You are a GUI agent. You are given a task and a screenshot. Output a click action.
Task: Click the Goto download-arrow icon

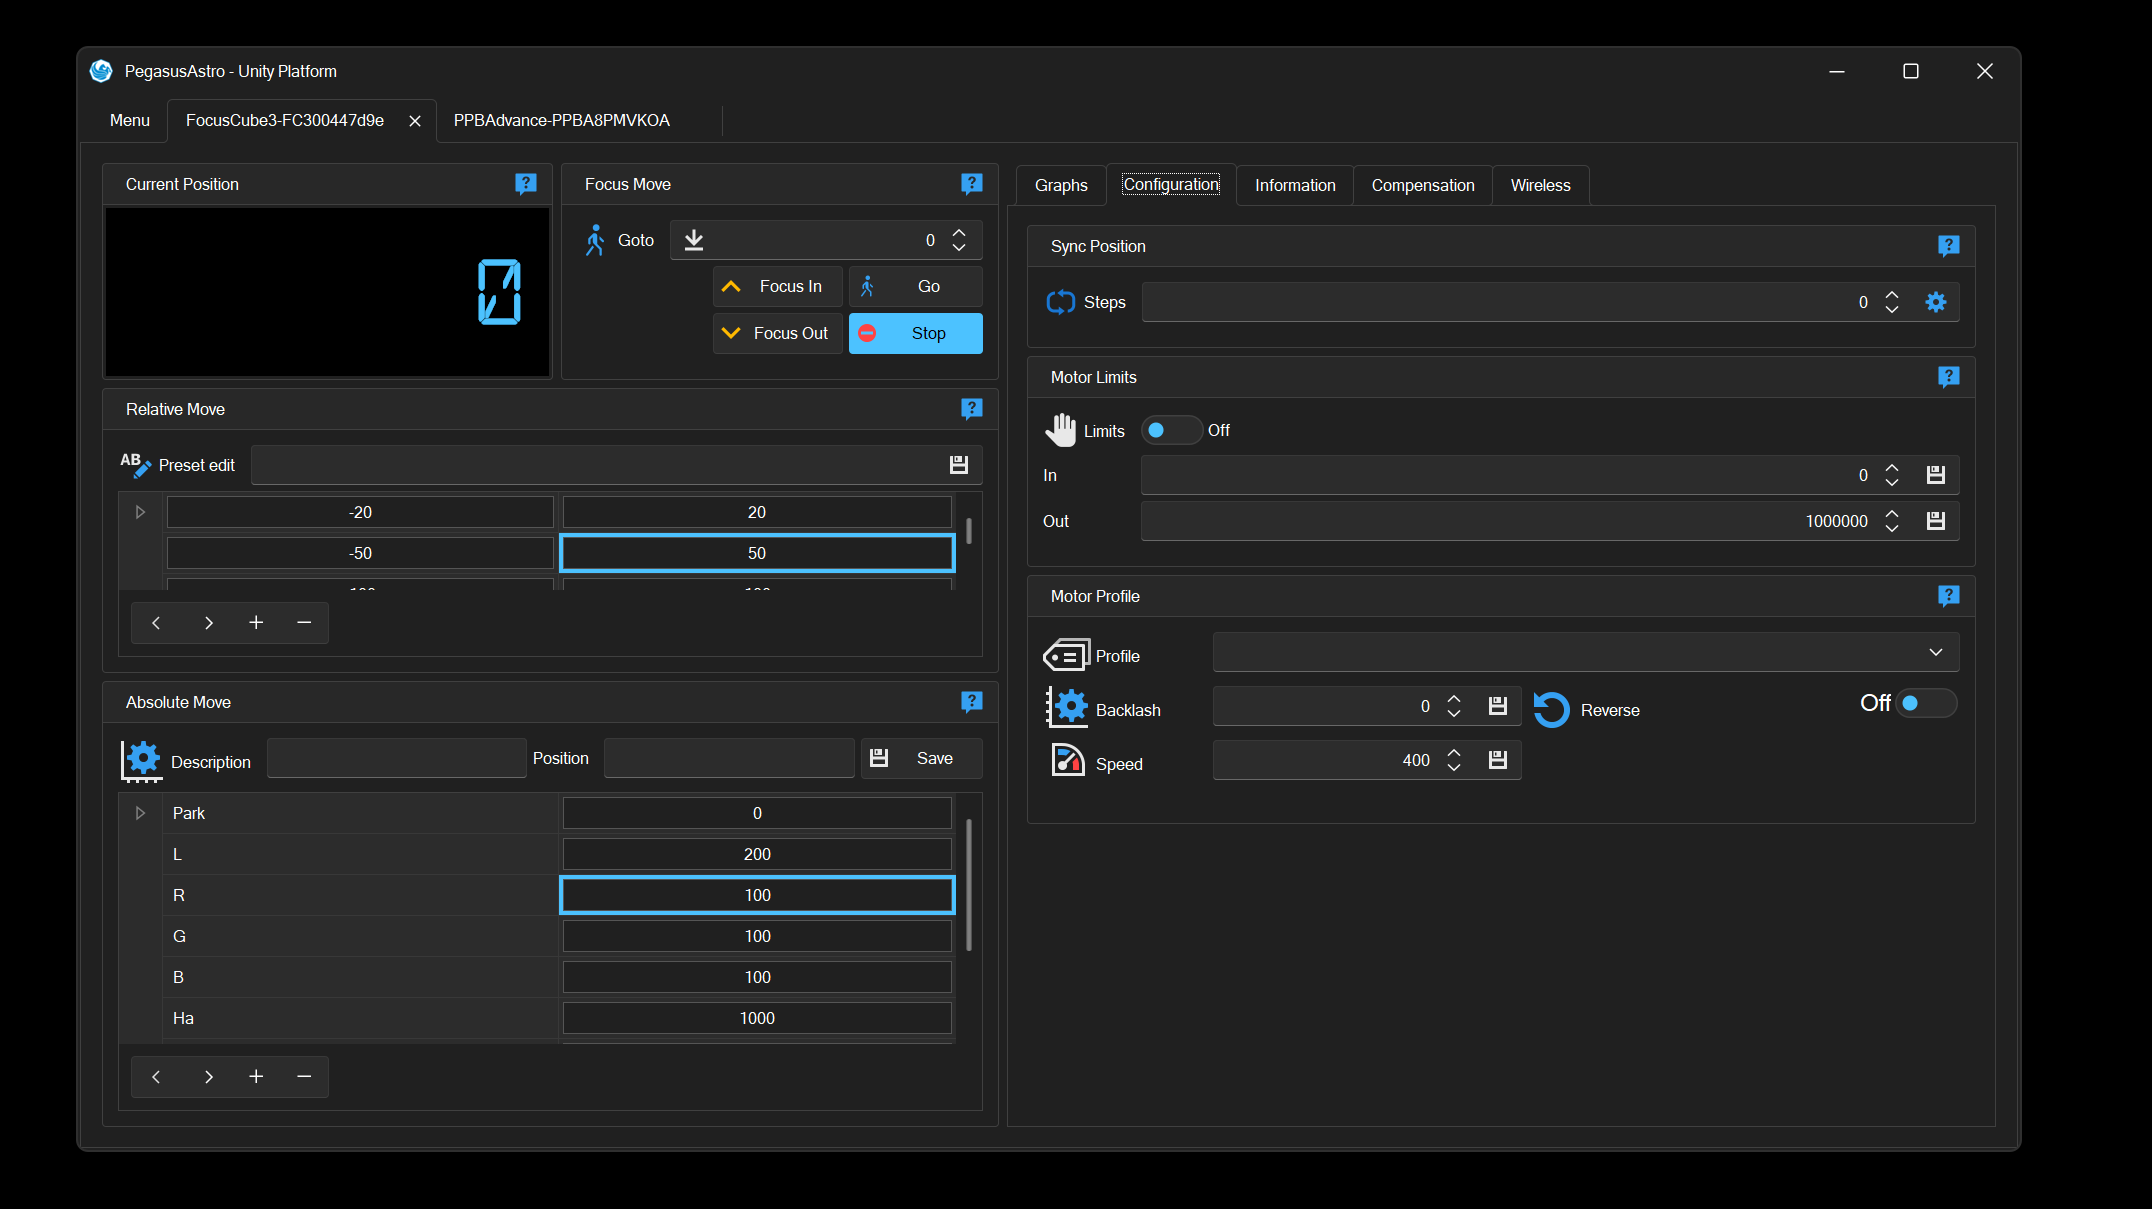coord(694,240)
